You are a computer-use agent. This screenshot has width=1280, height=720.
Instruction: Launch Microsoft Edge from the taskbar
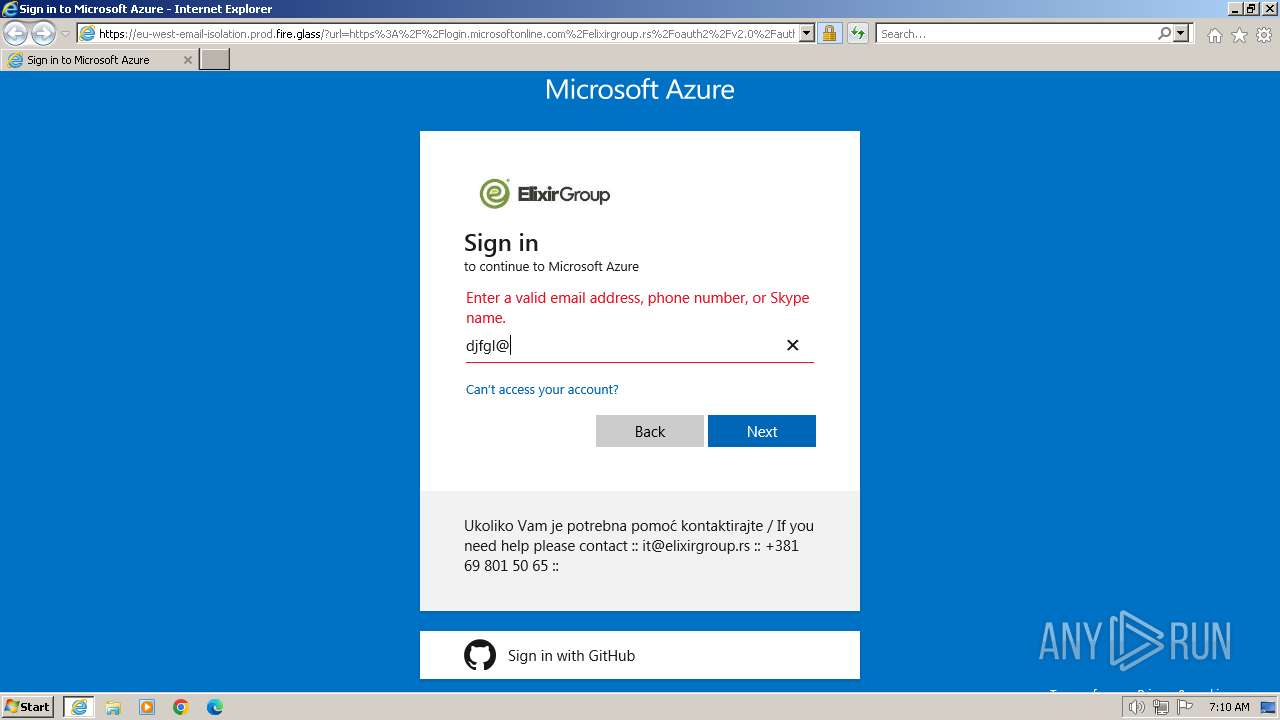[215, 707]
